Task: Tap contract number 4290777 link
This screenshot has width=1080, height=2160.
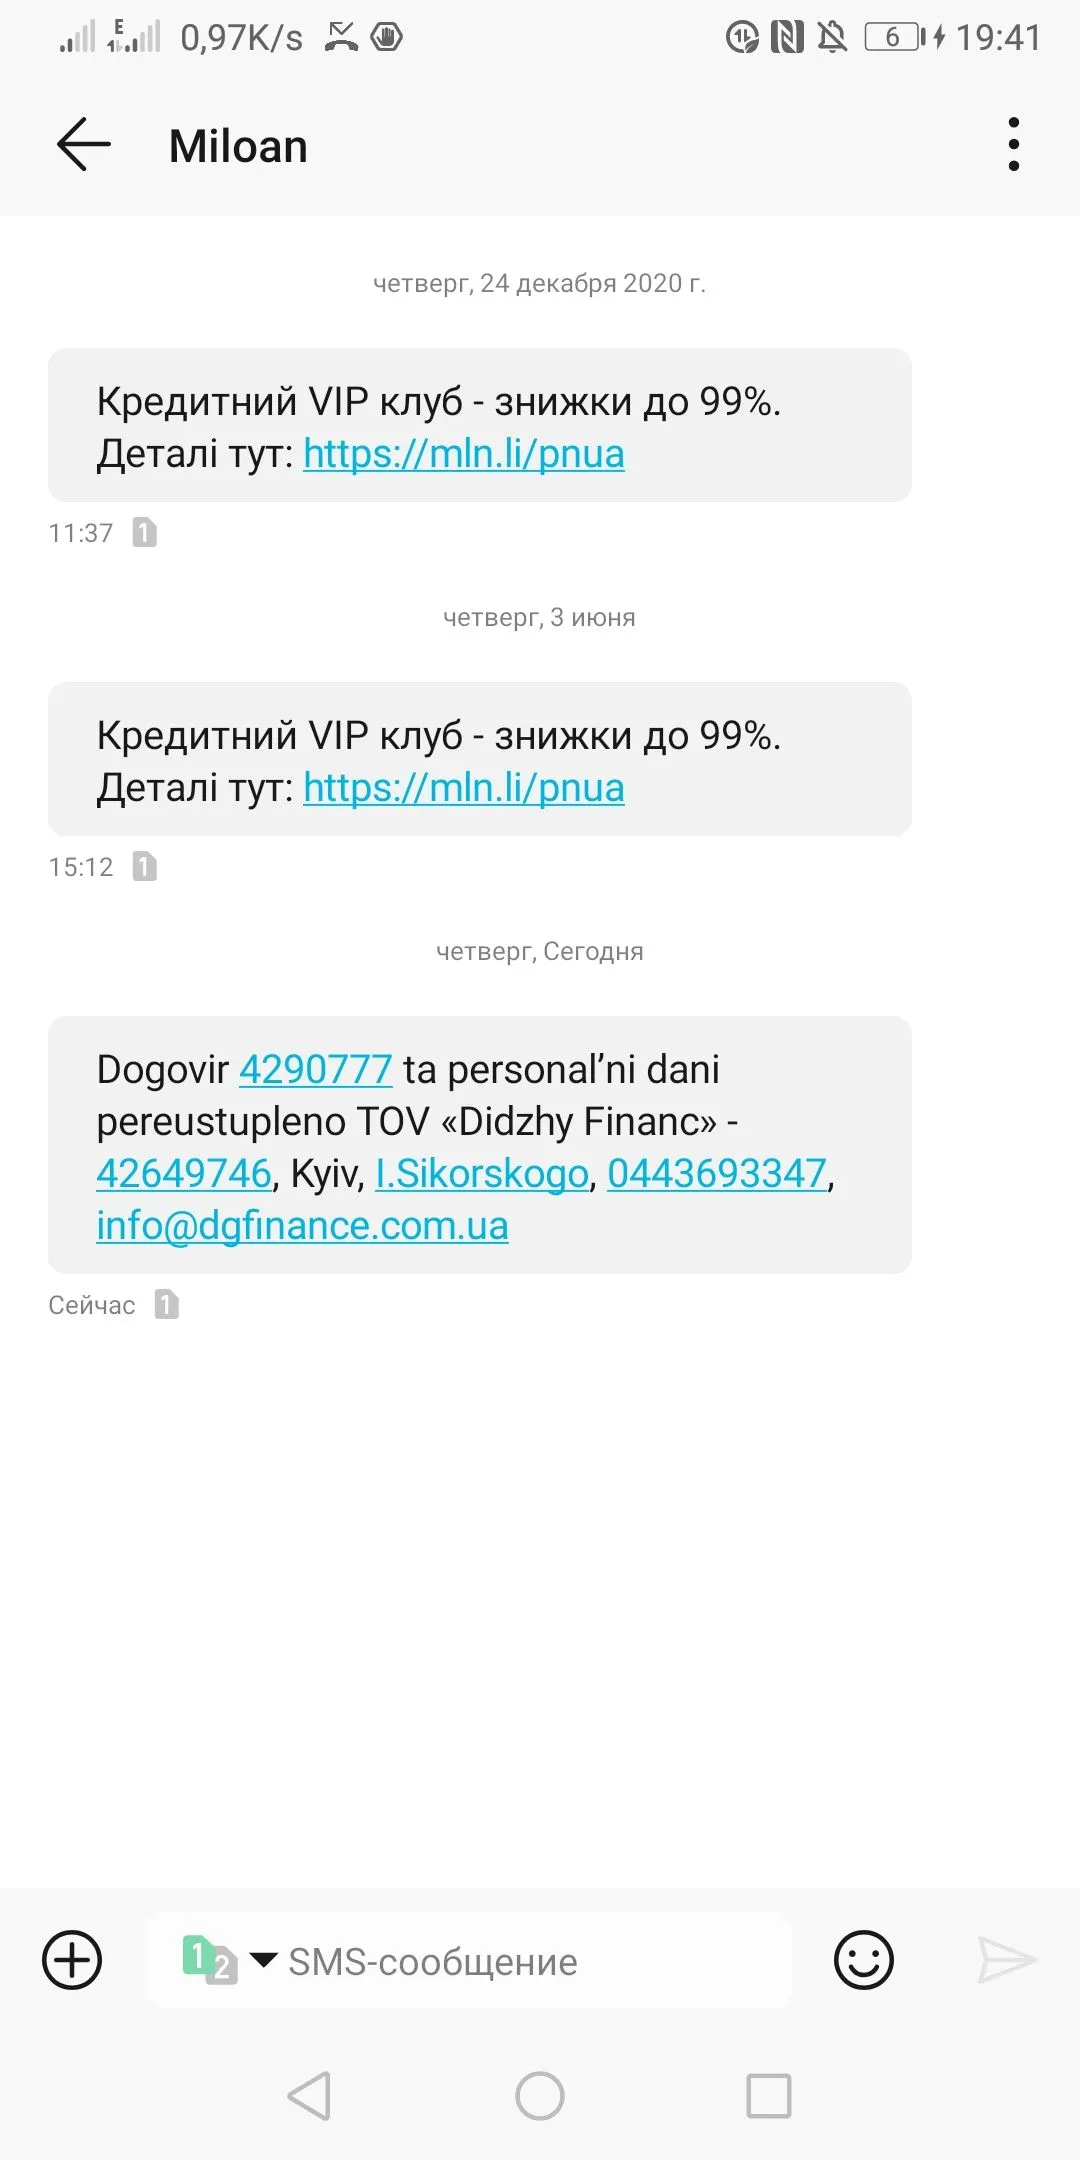Action: click(316, 1070)
